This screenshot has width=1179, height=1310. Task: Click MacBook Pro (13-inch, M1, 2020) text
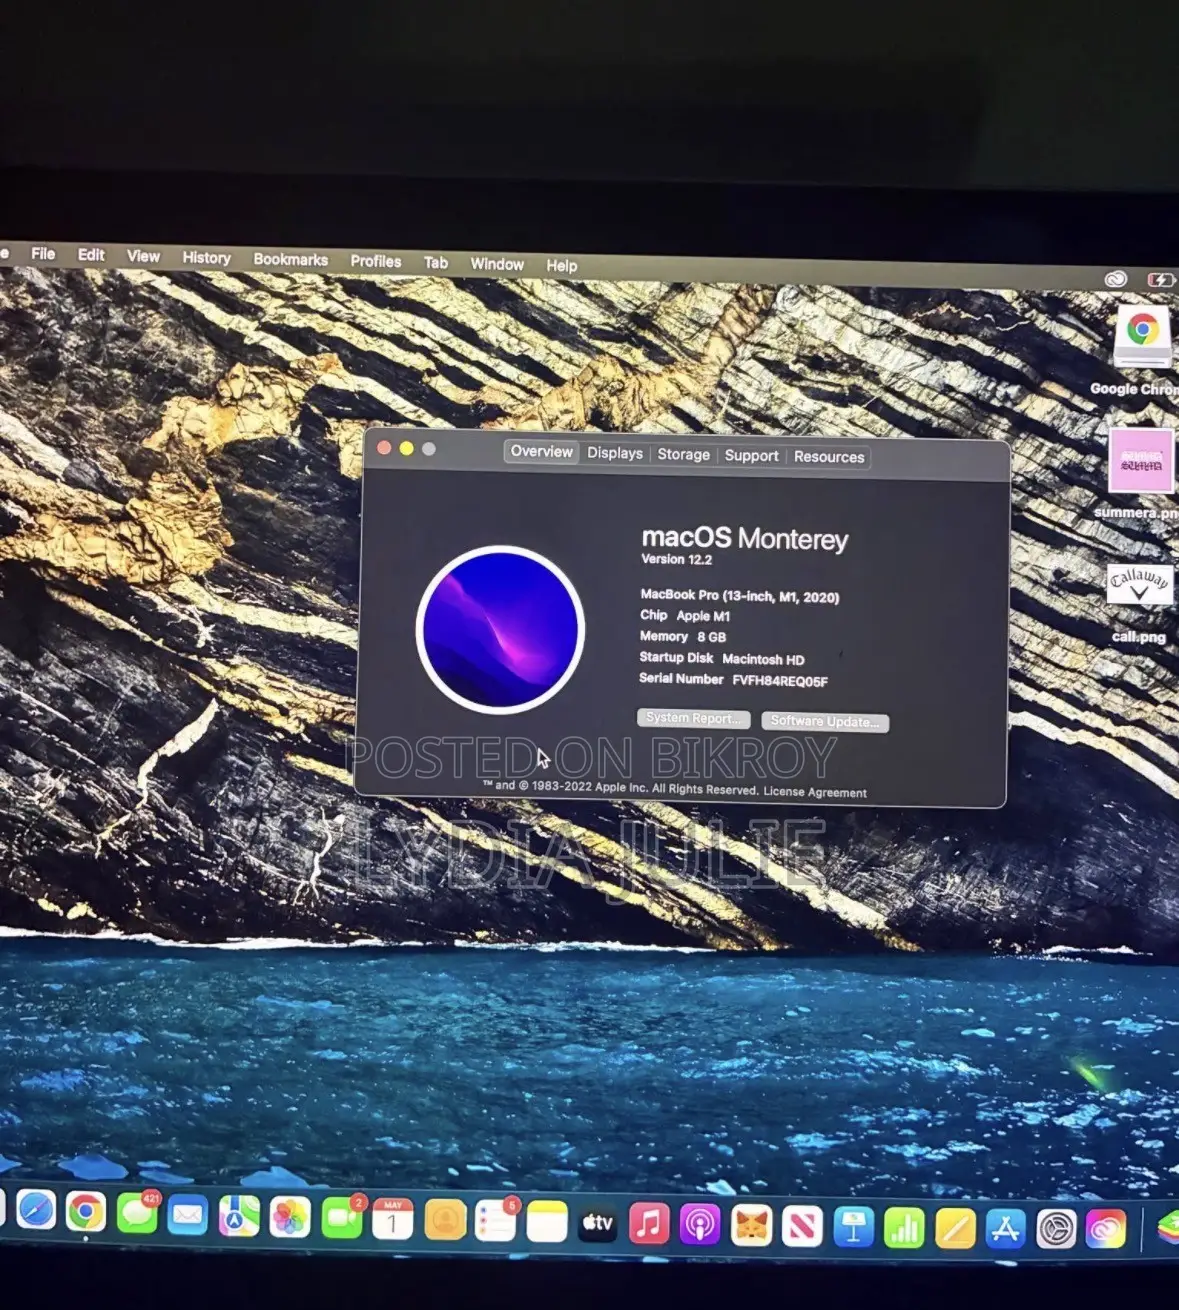[x=740, y=596]
